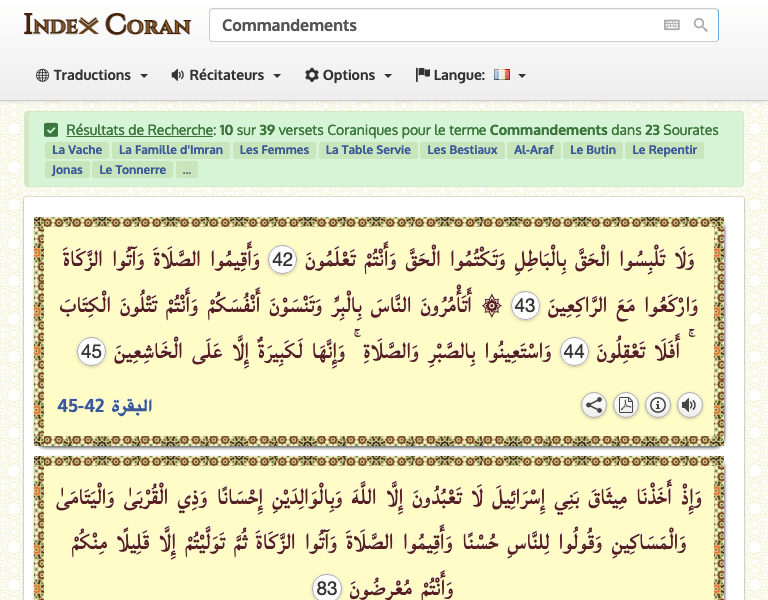Filter results by La Vache sura
This screenshot has height=600, width=768.
tap(75, 150)
